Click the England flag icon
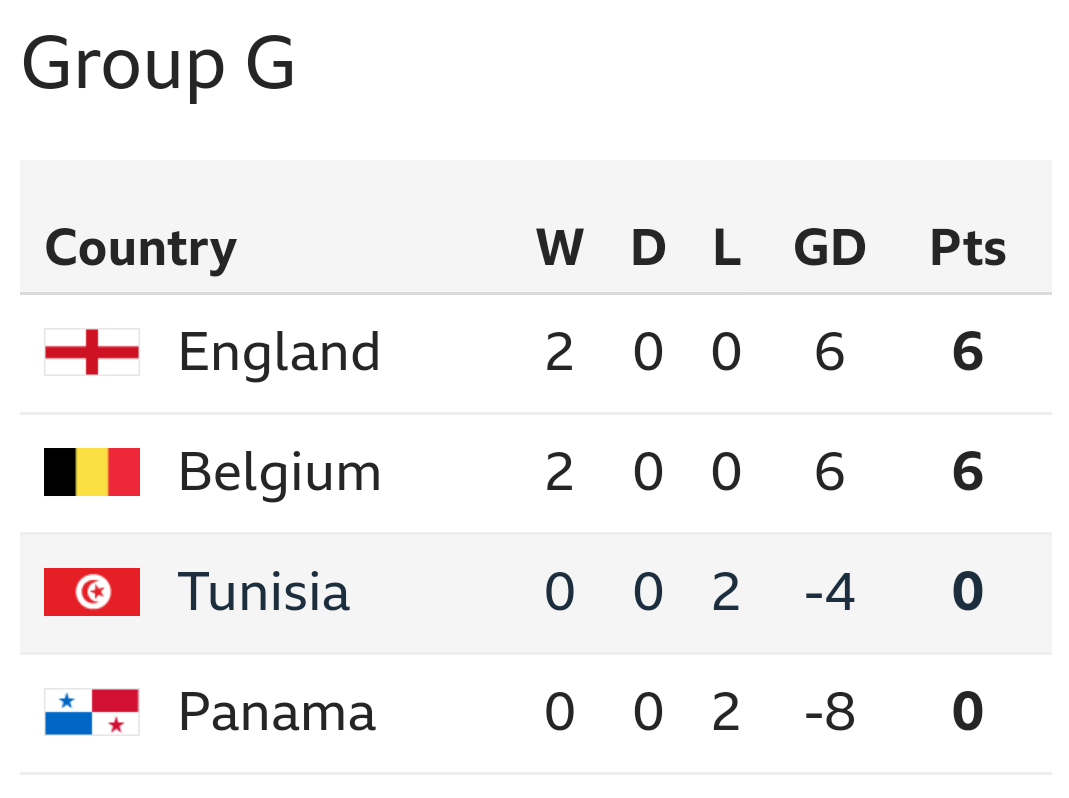Screen dimensions: 1069x798 coord(92,352)
